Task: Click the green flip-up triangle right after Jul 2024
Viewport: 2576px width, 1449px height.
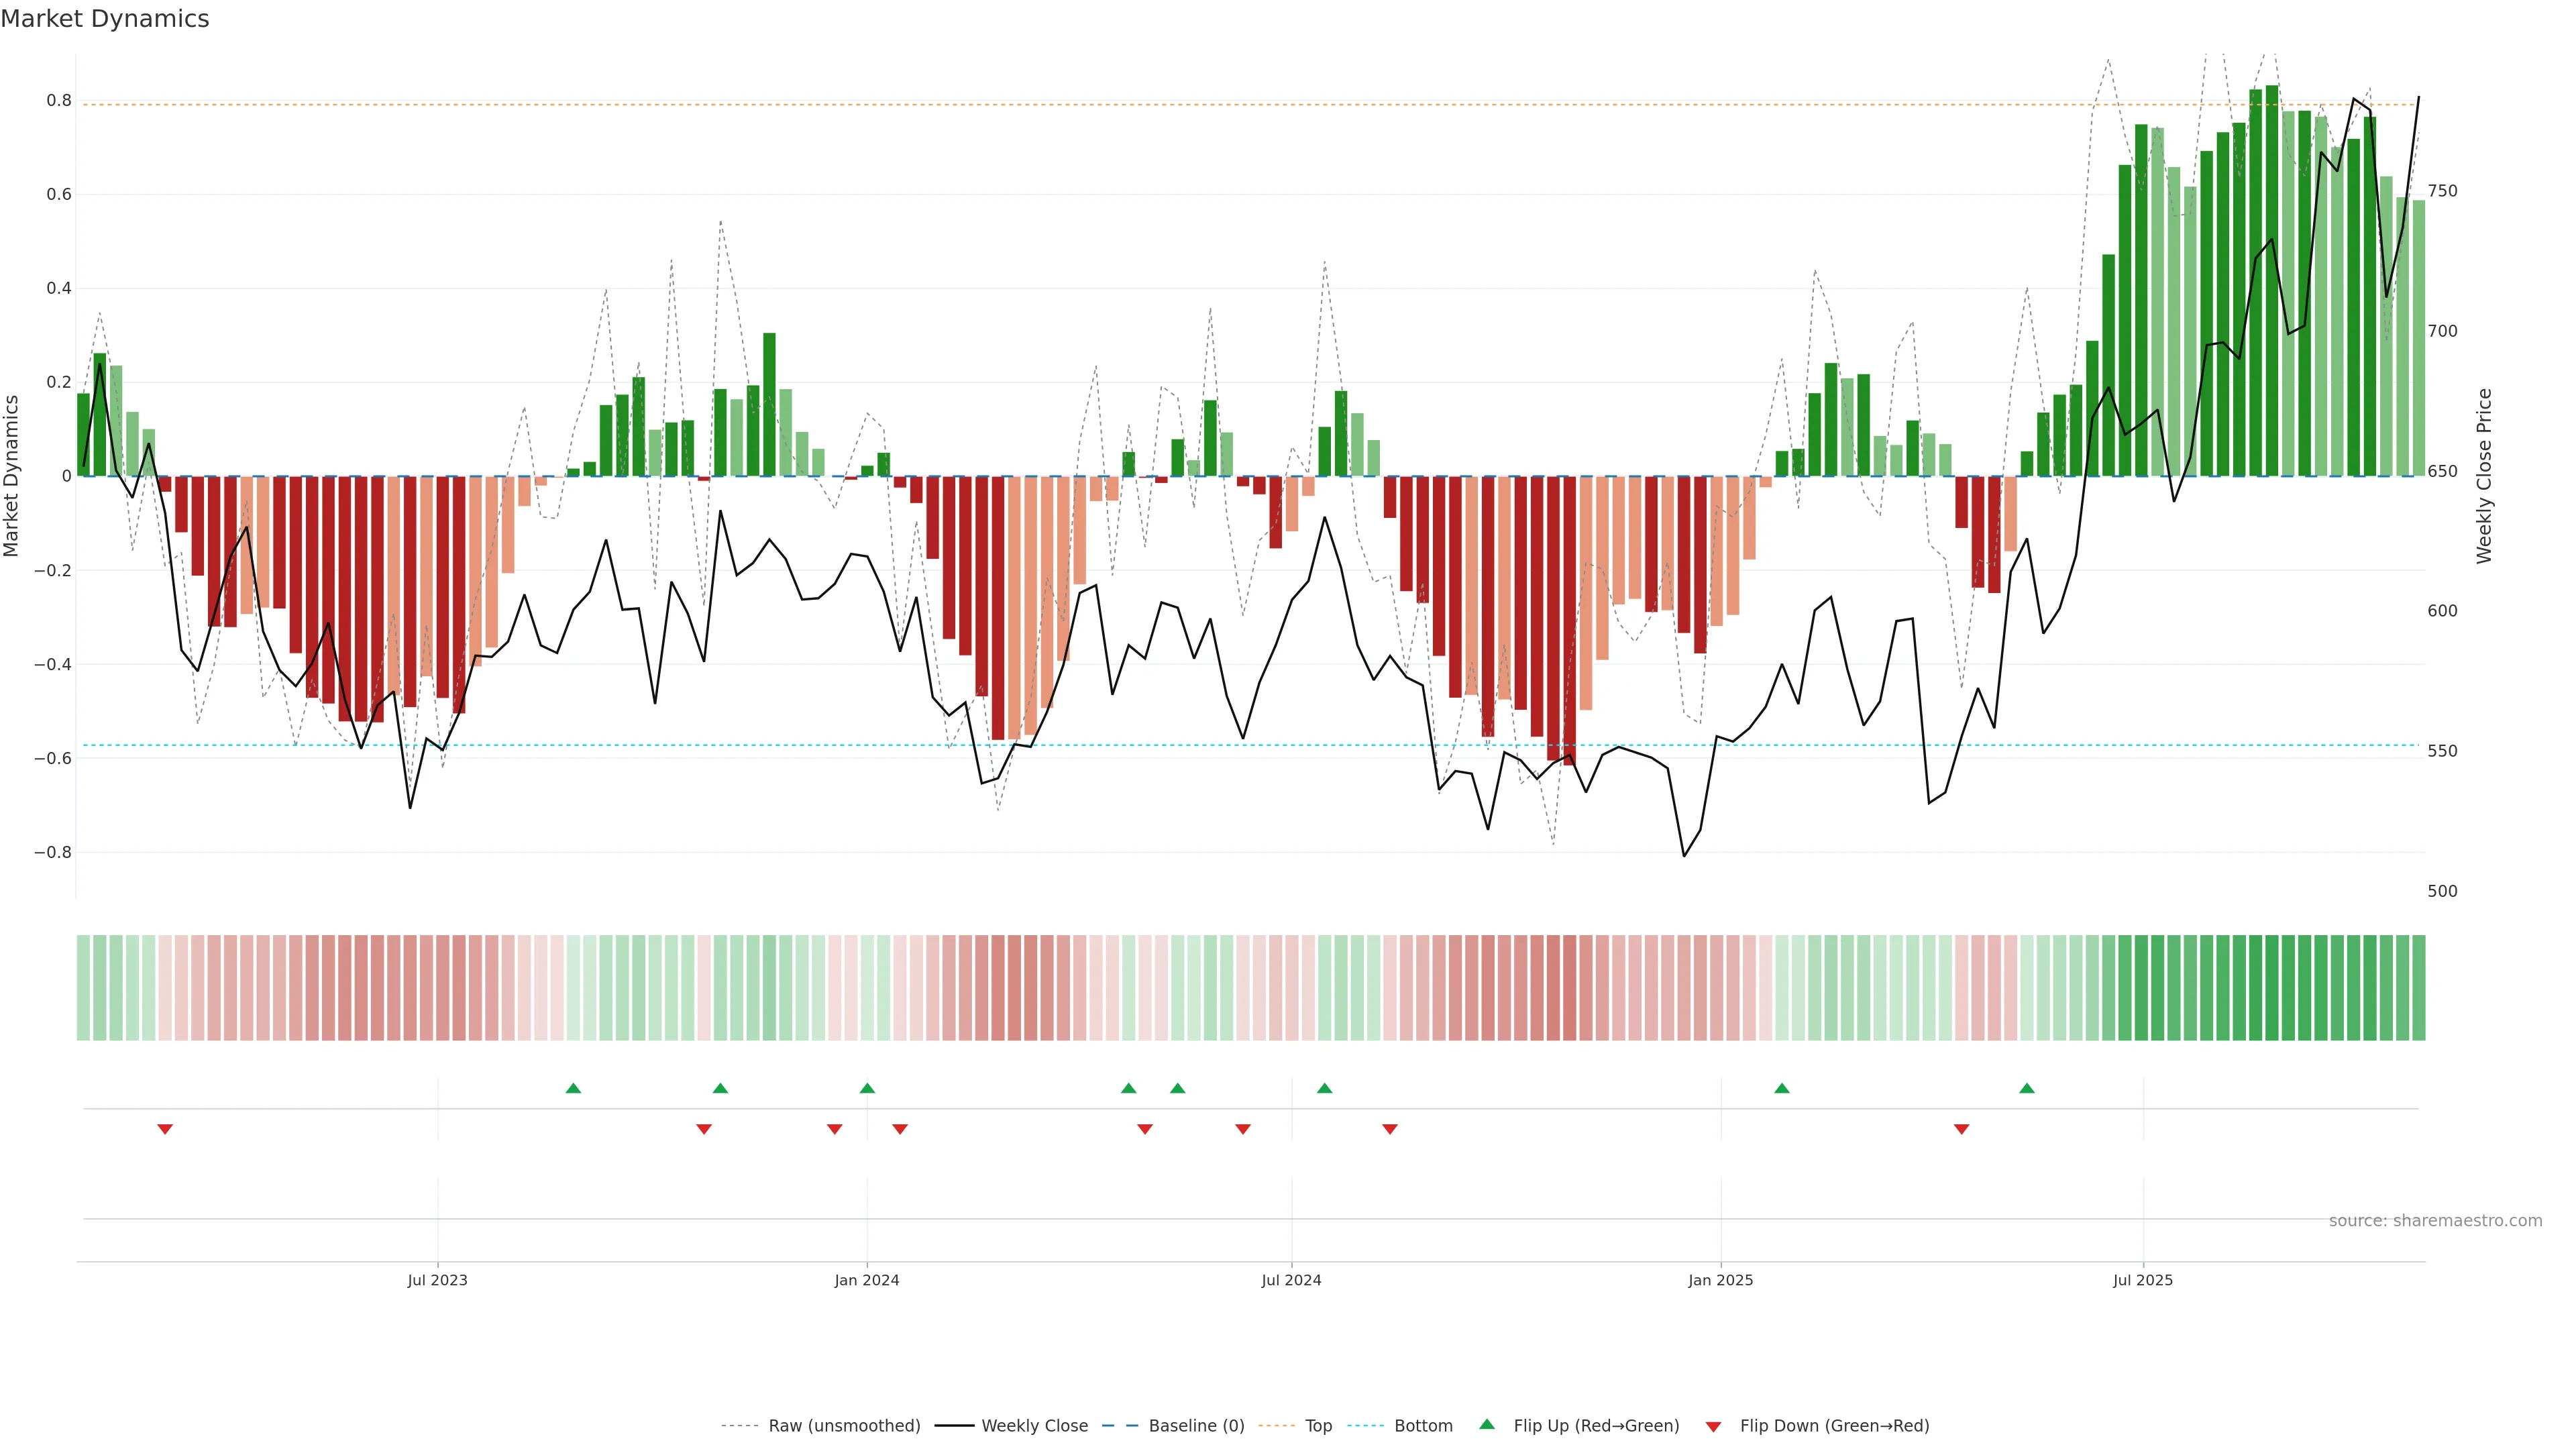Action: point(1324,1088)
